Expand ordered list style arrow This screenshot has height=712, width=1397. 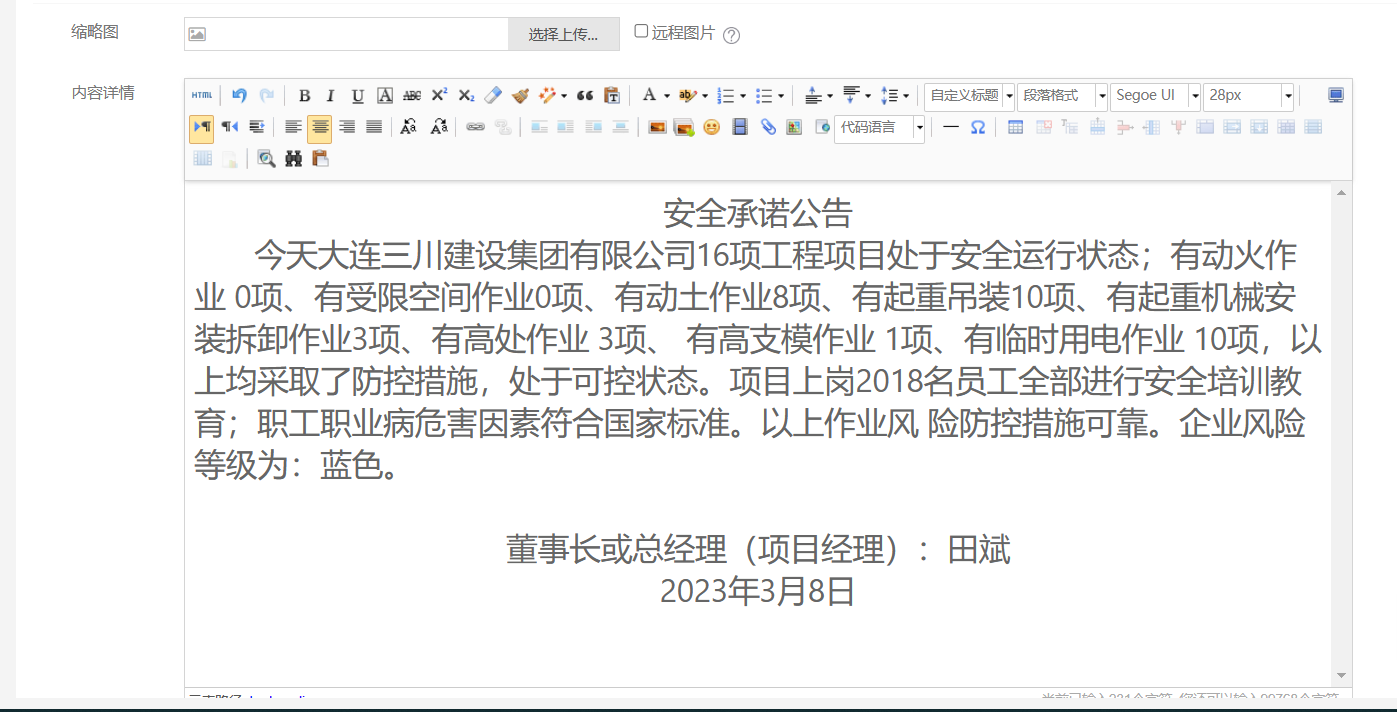[x=743, y=97]
